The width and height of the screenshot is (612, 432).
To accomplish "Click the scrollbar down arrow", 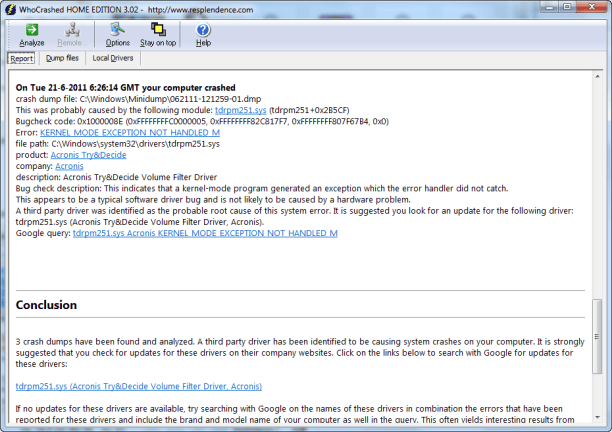I will pyautogui.click(x=598, y=417).
